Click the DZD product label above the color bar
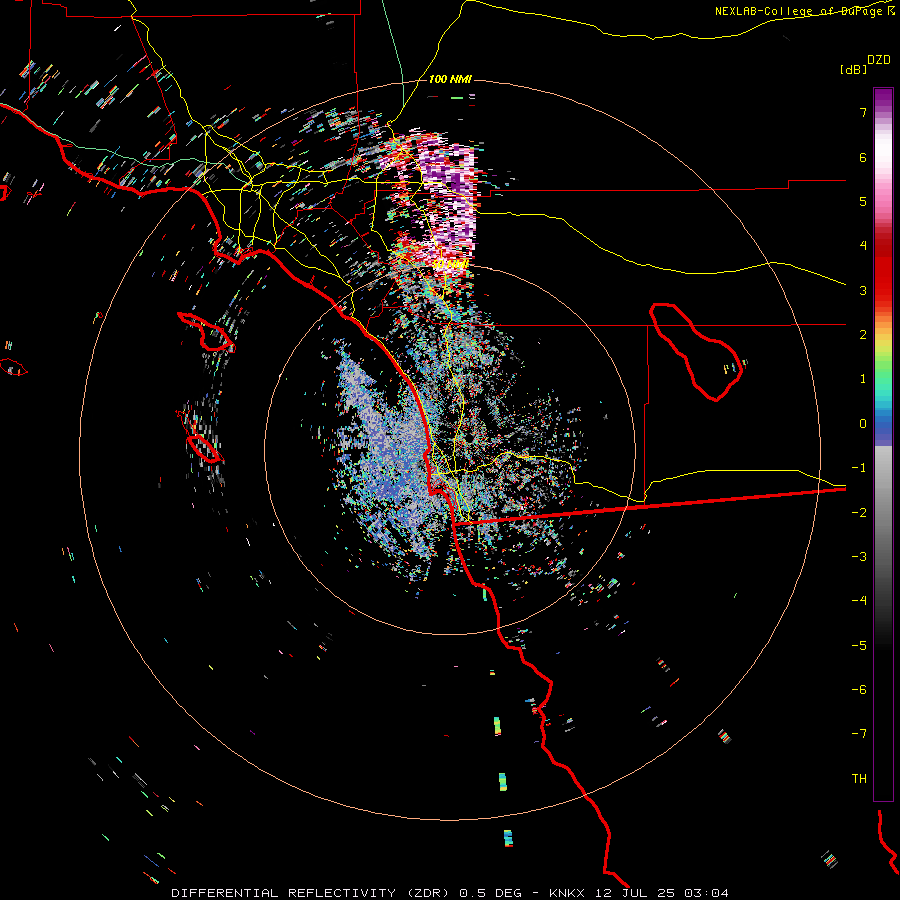This screenshot has height=900, width=900. click(879, 60)
